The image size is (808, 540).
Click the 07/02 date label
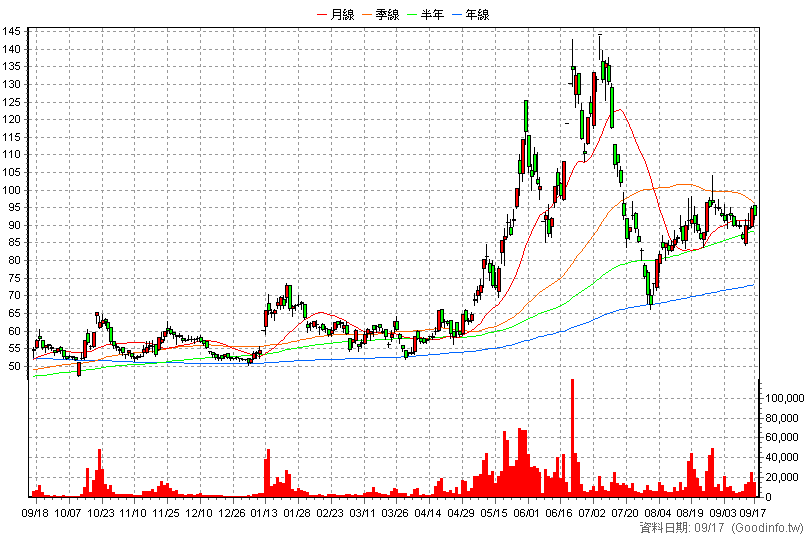(x=592, y=513)
